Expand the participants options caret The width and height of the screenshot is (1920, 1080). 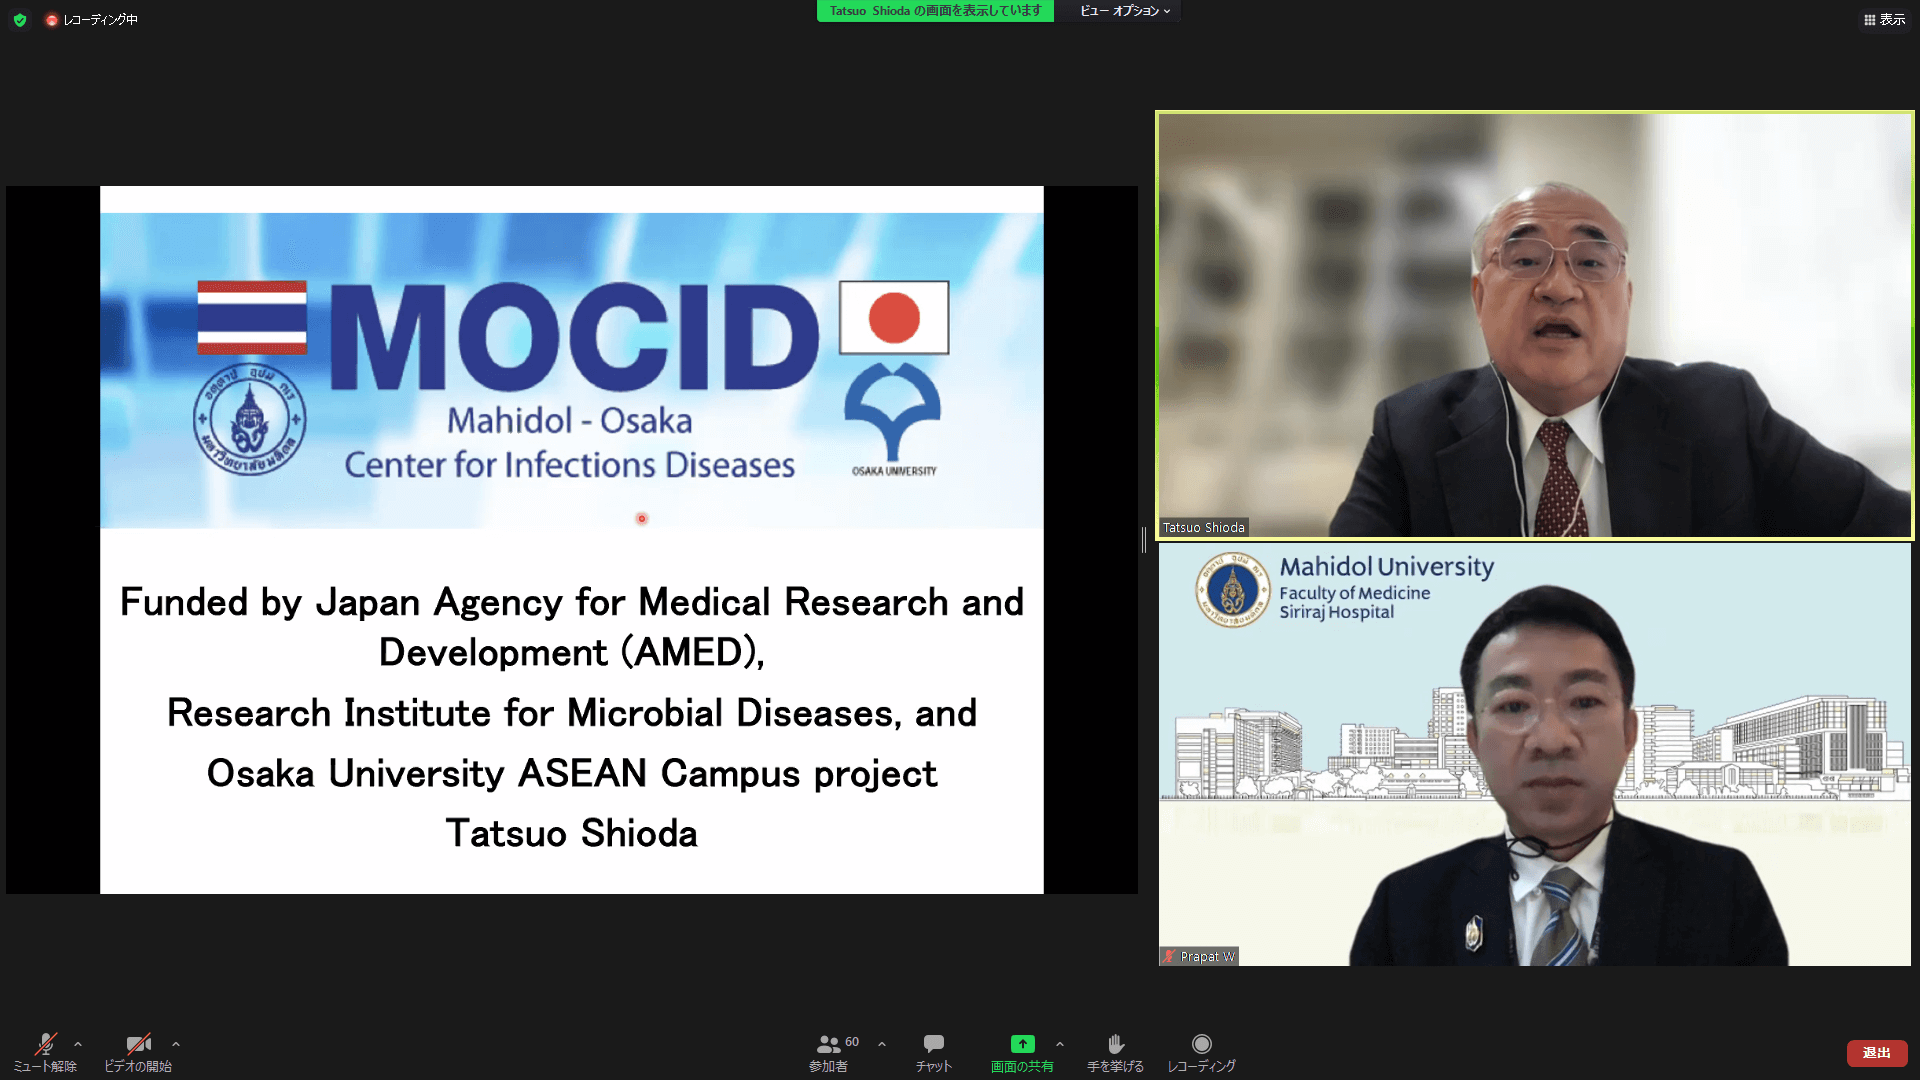point(882,1044)
